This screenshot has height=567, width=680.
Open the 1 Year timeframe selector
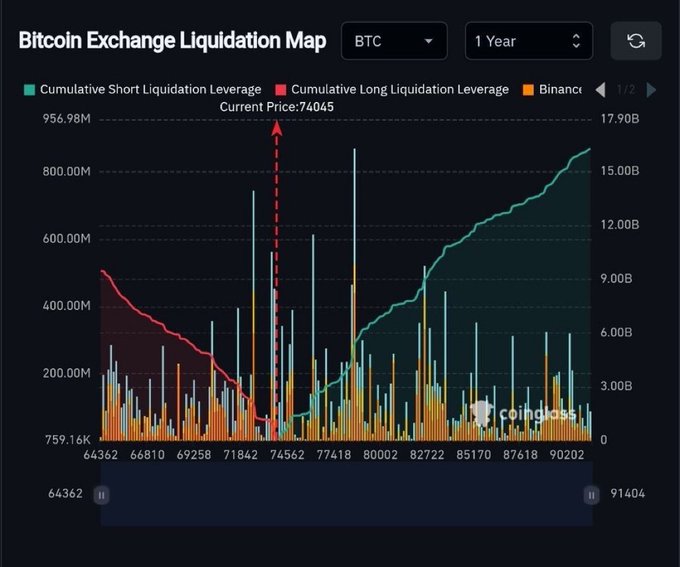pos(529,41)
